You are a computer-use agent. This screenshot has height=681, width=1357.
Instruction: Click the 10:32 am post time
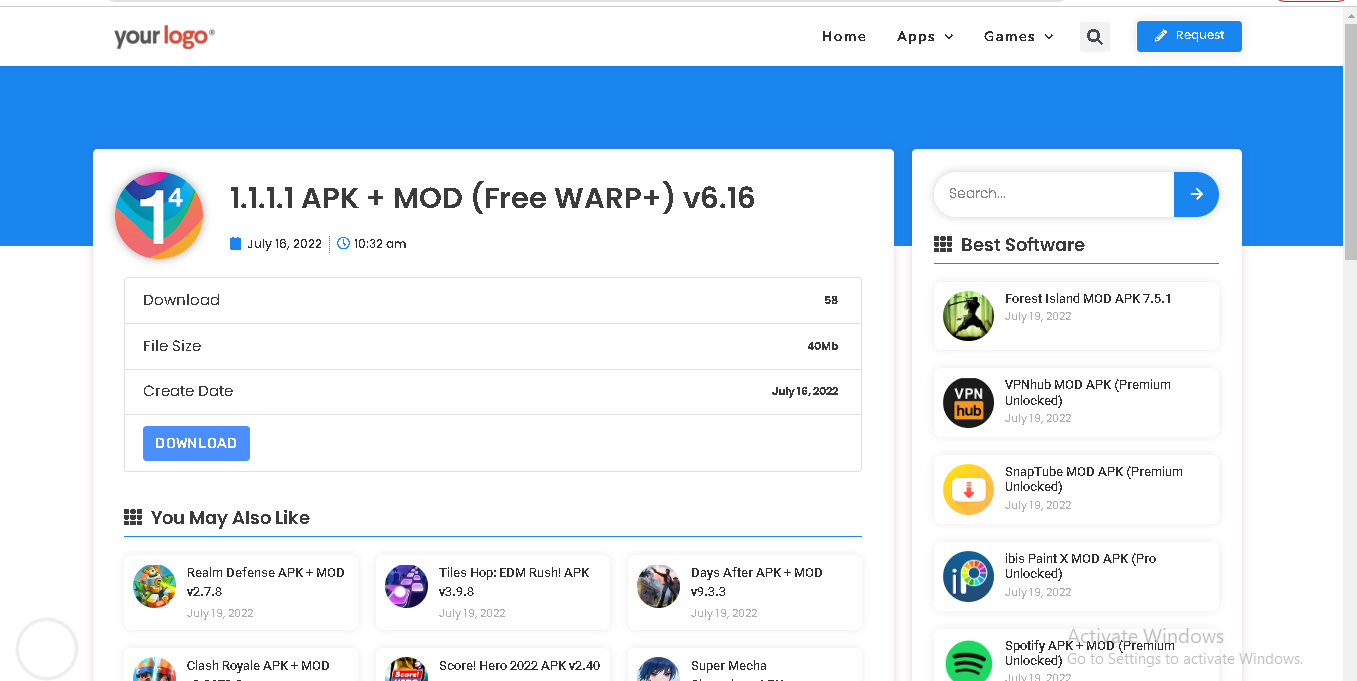point(380,244)
